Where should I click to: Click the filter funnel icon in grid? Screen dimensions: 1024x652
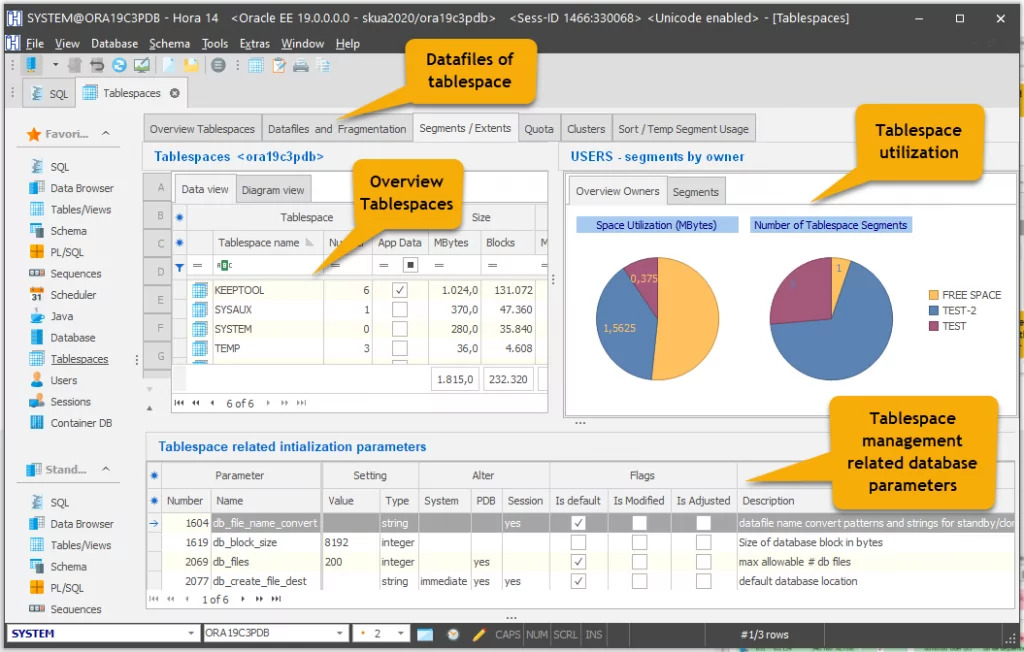pyautogui.click(x=180, y=266)
